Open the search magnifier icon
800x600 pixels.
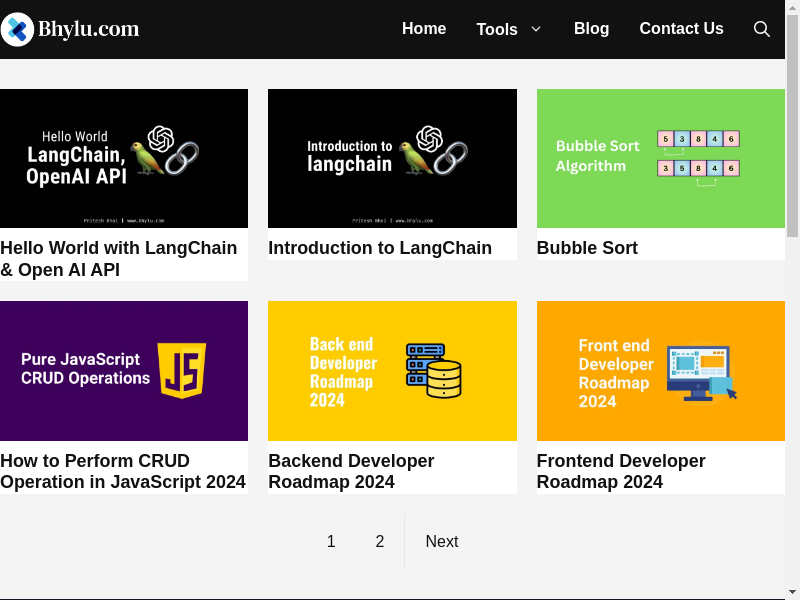(x=761, y=29)
